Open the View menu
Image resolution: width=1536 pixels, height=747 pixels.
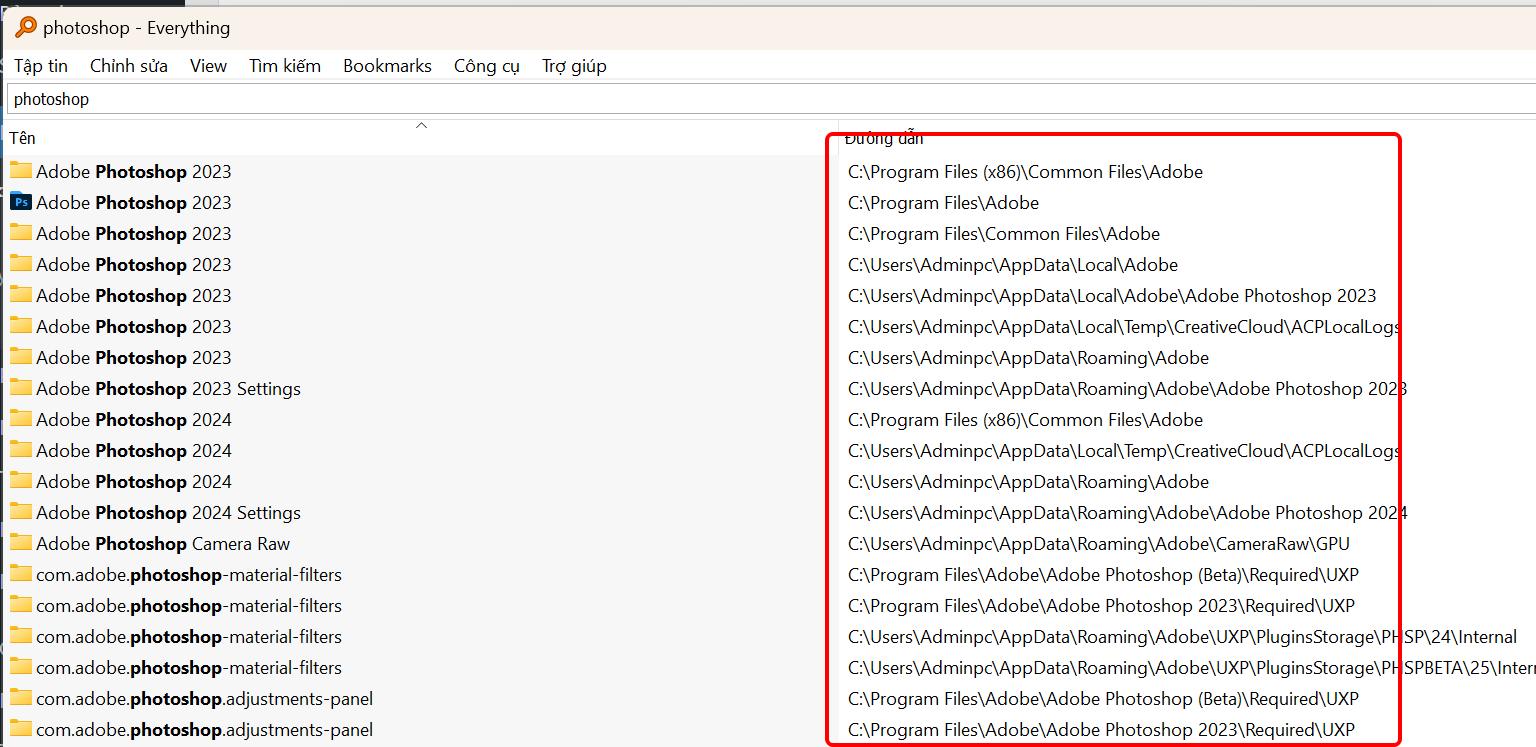pos(208,66)
